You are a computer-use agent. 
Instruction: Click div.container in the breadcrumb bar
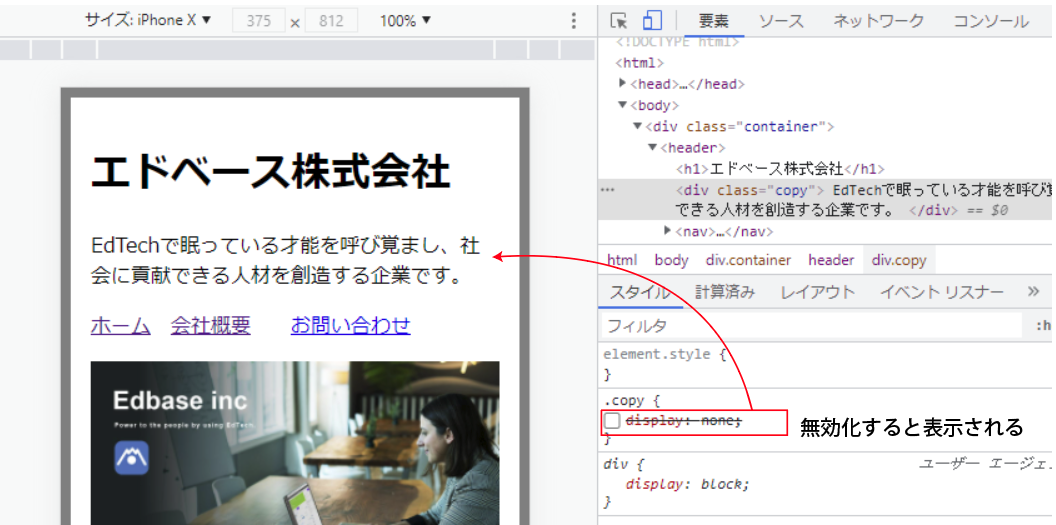748,260
